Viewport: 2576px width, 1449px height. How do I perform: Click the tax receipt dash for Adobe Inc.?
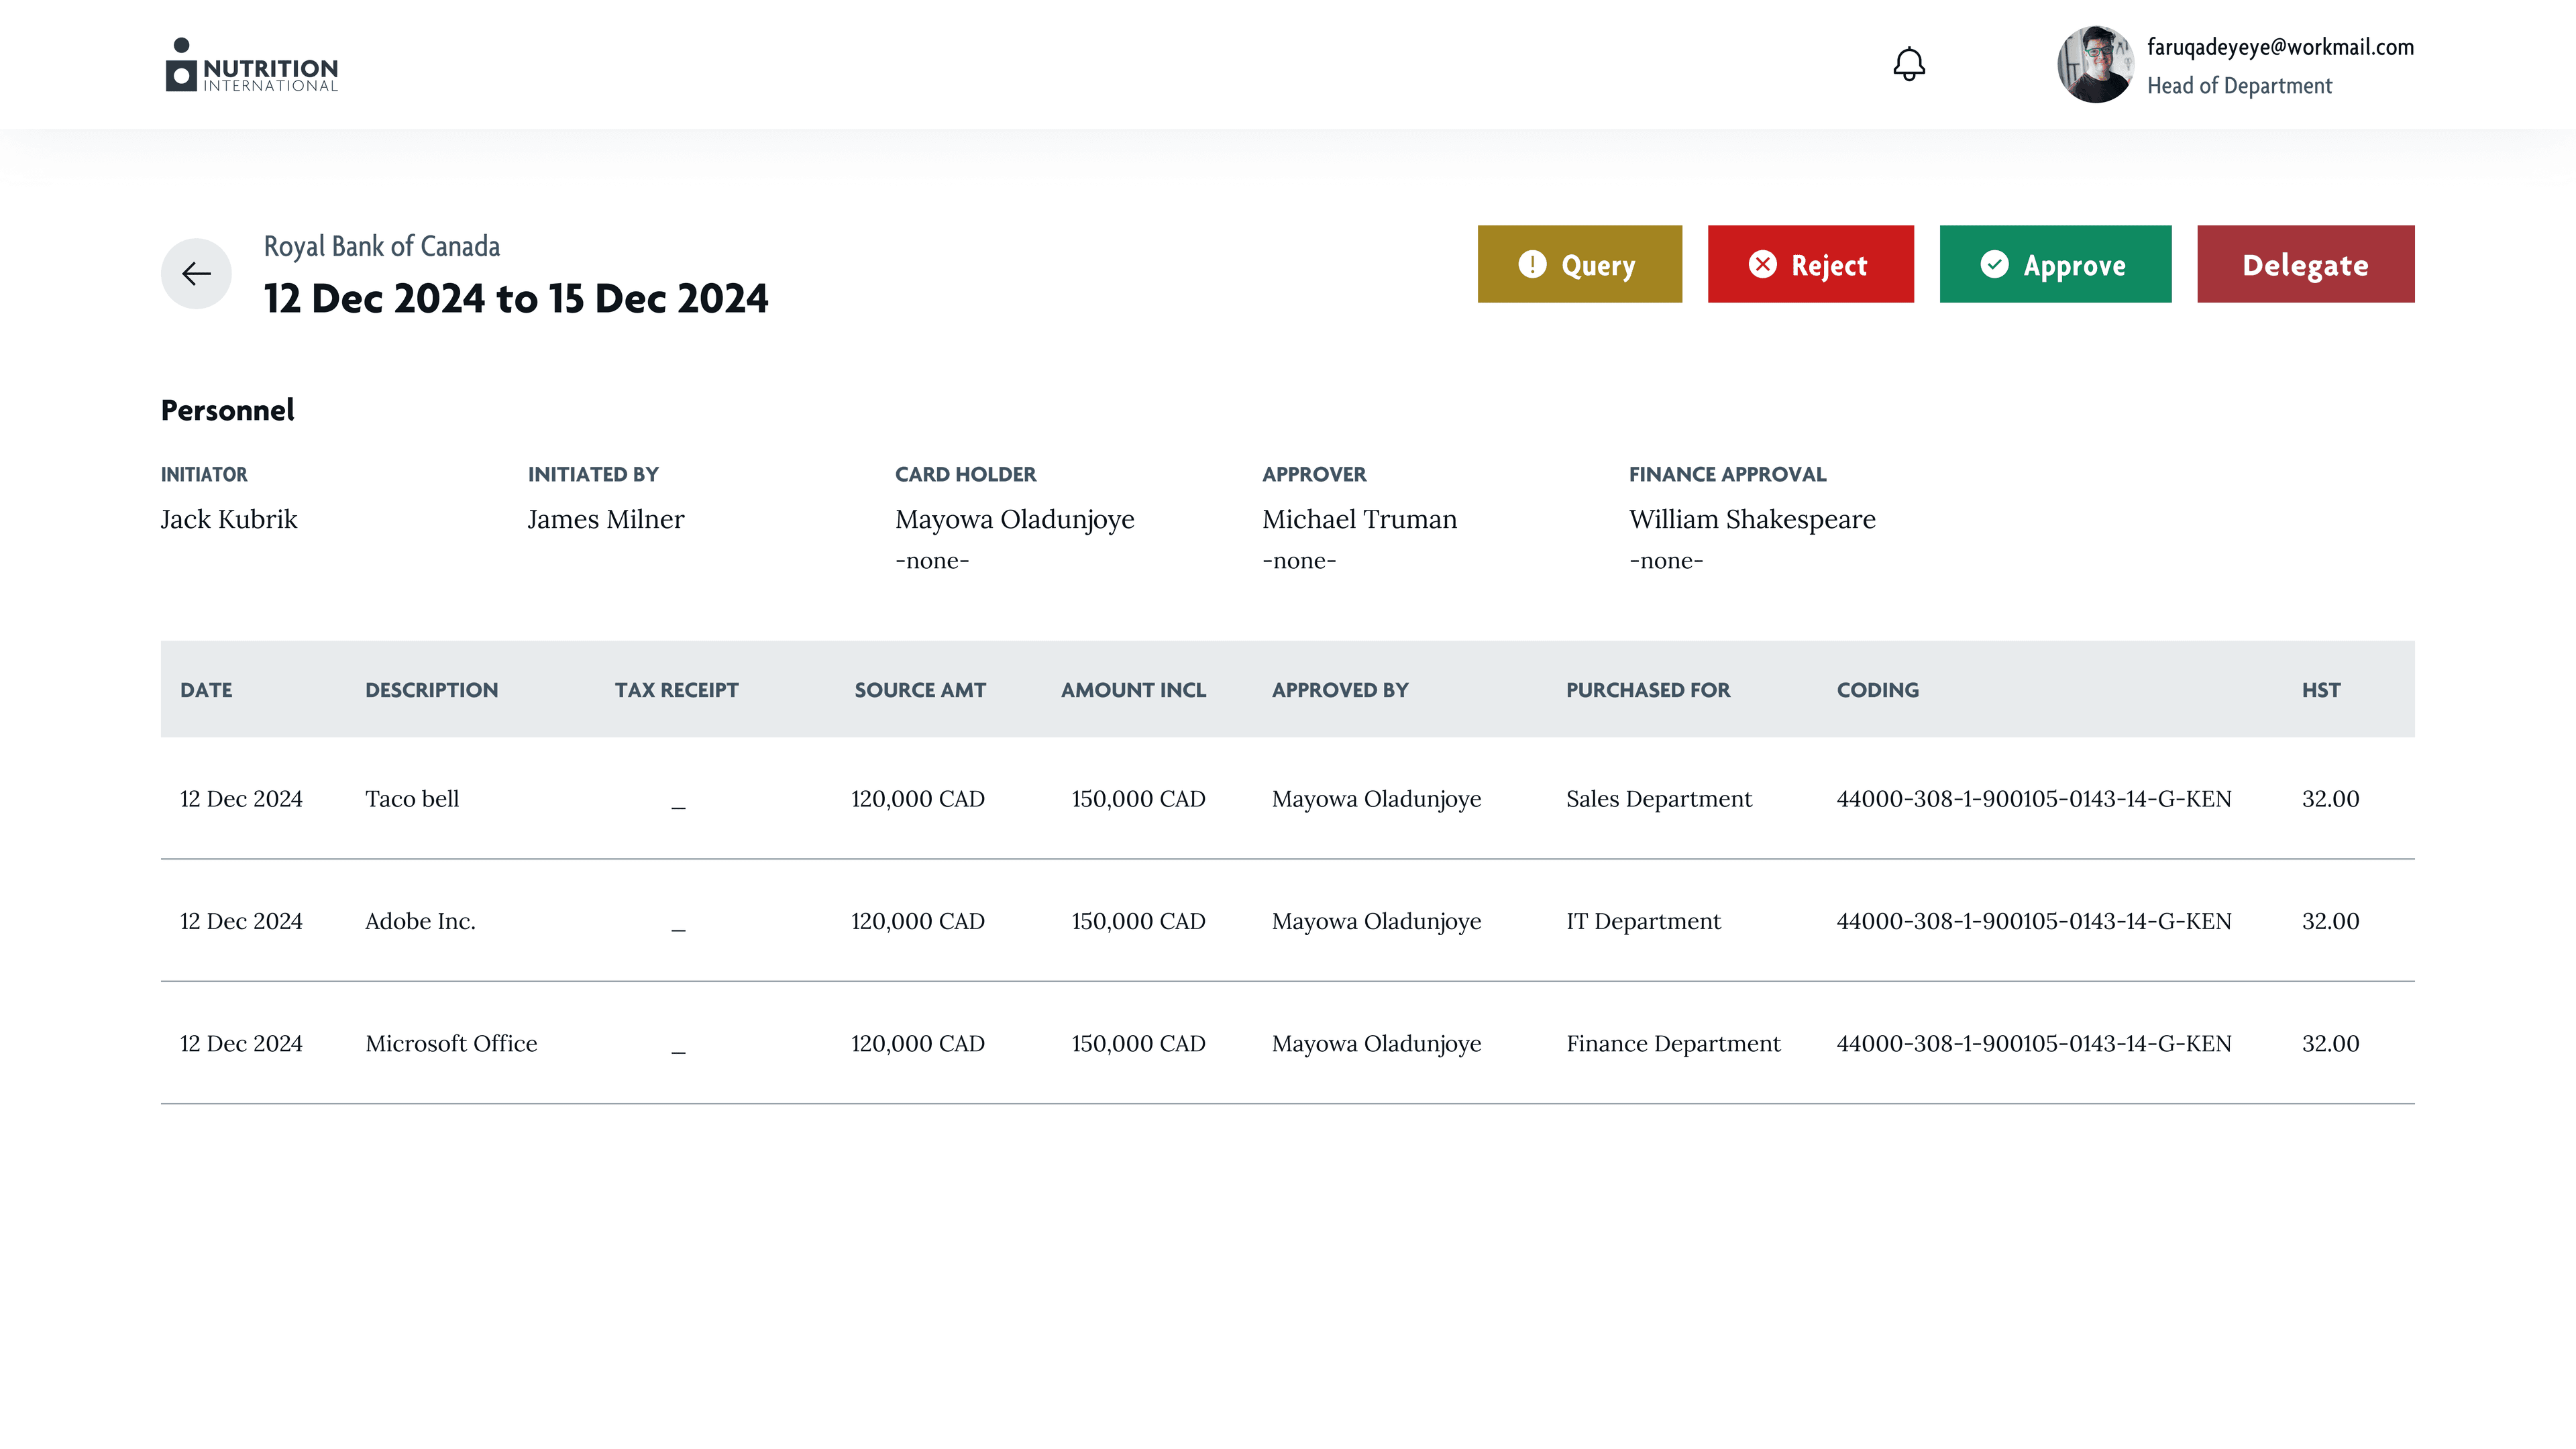(678, 930)
